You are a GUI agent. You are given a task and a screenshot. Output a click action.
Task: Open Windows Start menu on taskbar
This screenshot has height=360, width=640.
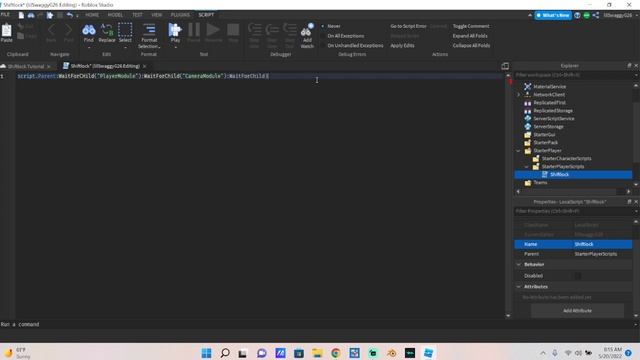coord(207,353)
